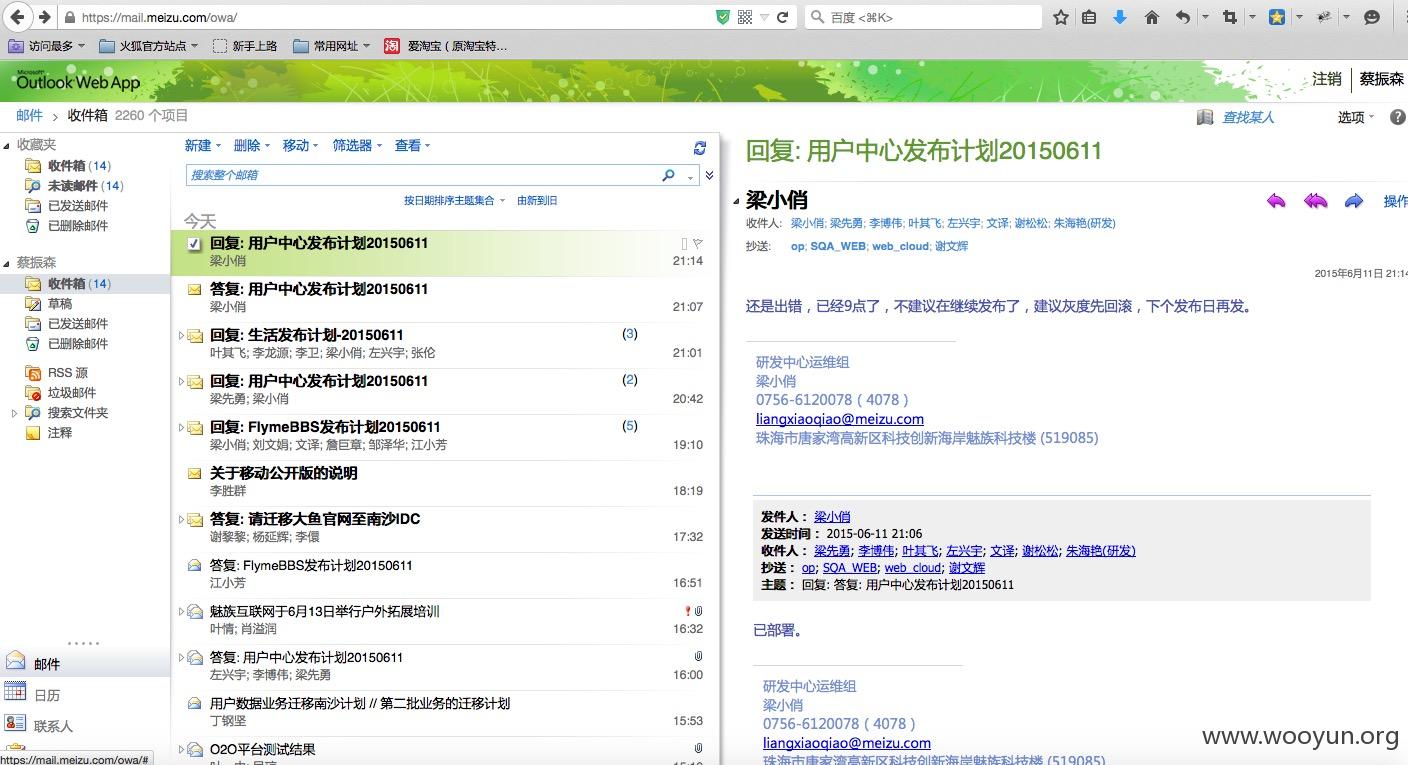Click the browser back arrow button
The width and height of the screenshot is (1408, 765).
(x=17, y=17)
